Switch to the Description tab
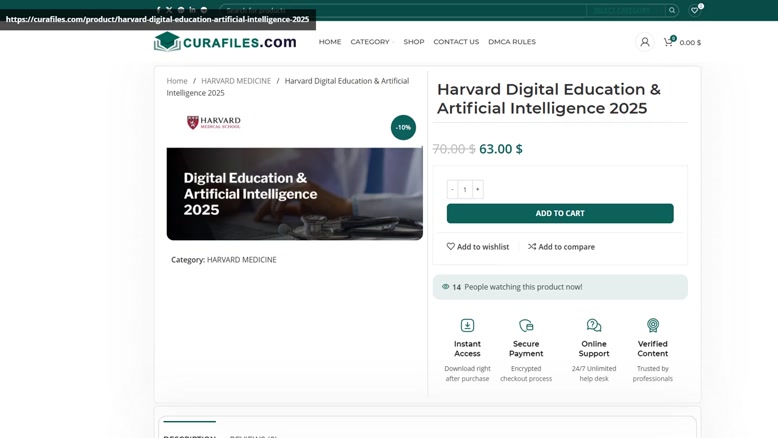The height and width of the screenshot is (438, 778). pyautogui.click(x=190, y=435)
